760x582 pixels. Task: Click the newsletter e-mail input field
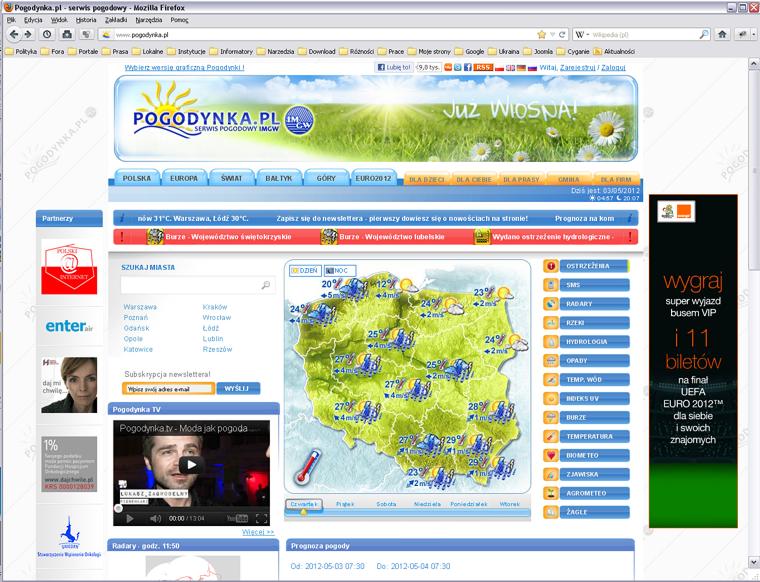click(x=168, y=389)
